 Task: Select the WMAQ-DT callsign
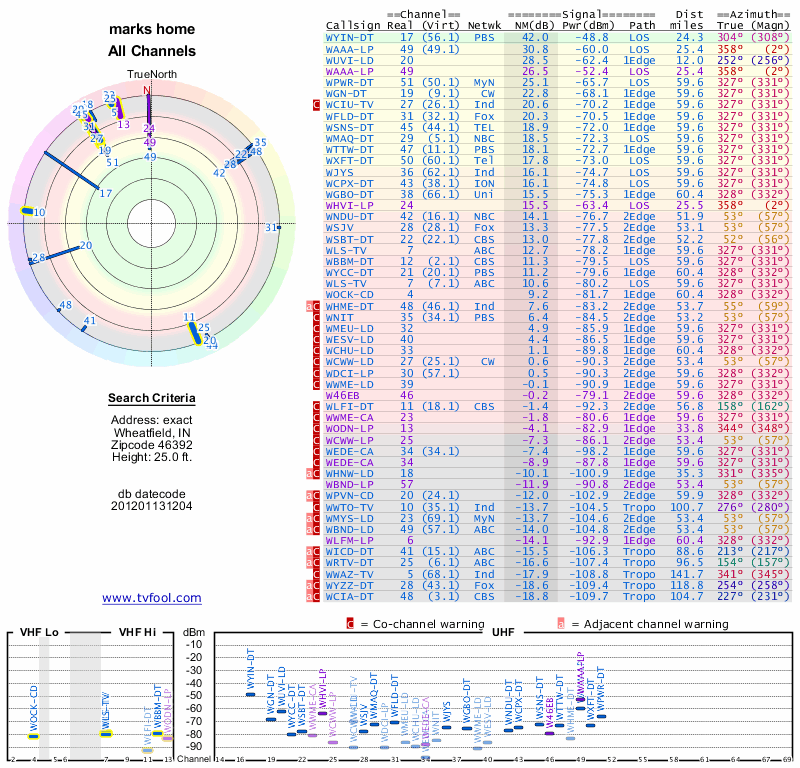(349, 139)
